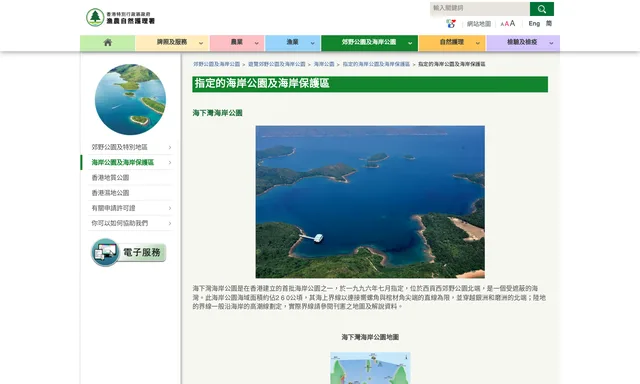Open the 漁業 menu
Viewport: 640px width, 384px height.
[x=292, y=42]
